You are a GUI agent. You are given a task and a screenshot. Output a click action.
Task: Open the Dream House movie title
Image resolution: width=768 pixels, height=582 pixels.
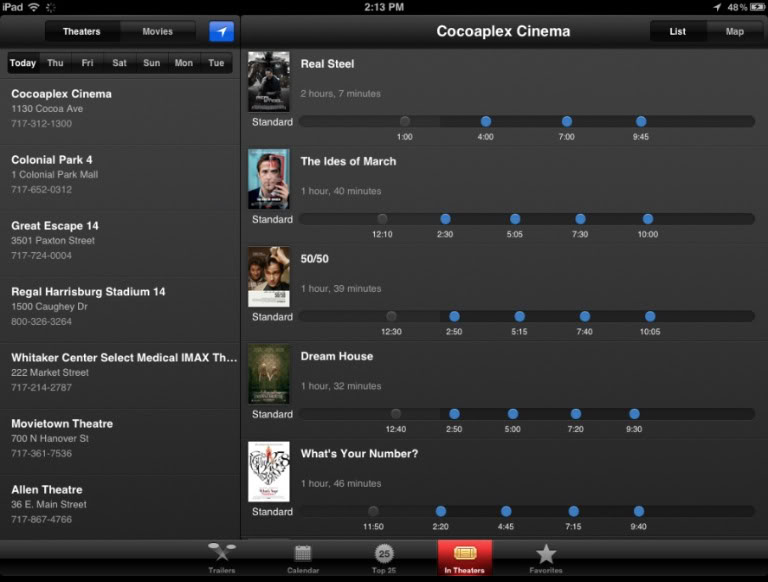point(336,357)
